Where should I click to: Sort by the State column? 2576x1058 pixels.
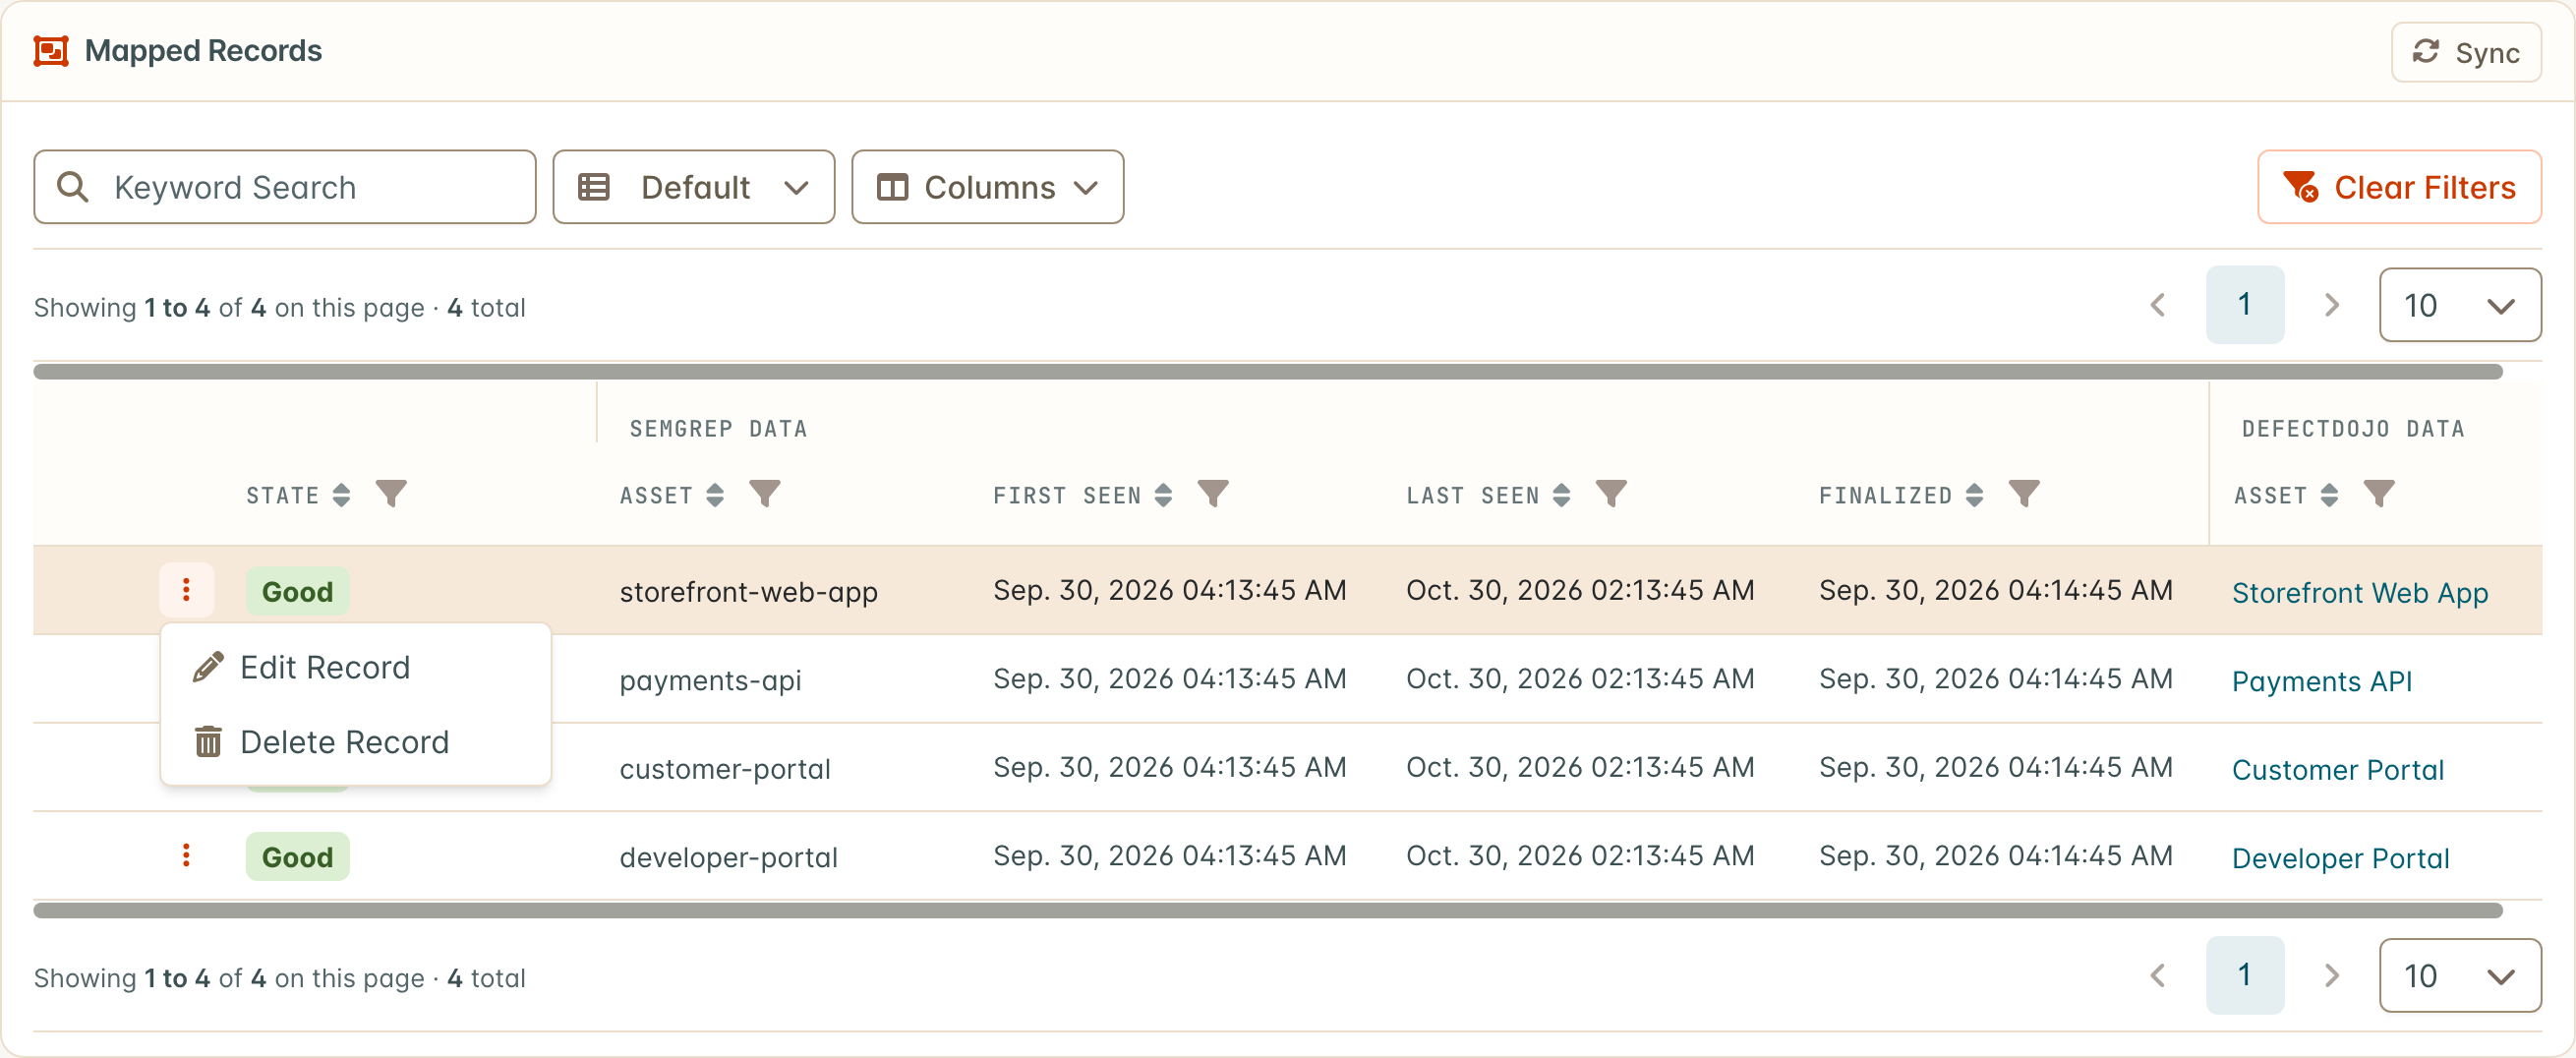342,495
